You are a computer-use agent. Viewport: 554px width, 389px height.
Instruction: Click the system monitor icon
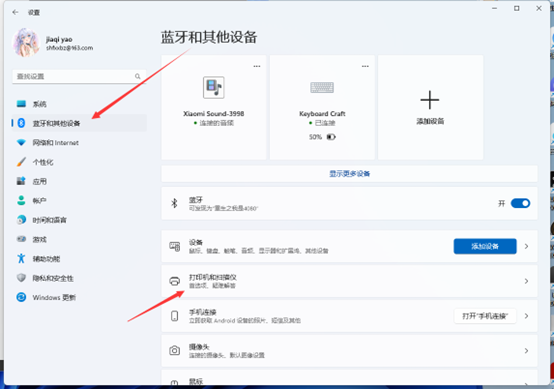[21, 104]
